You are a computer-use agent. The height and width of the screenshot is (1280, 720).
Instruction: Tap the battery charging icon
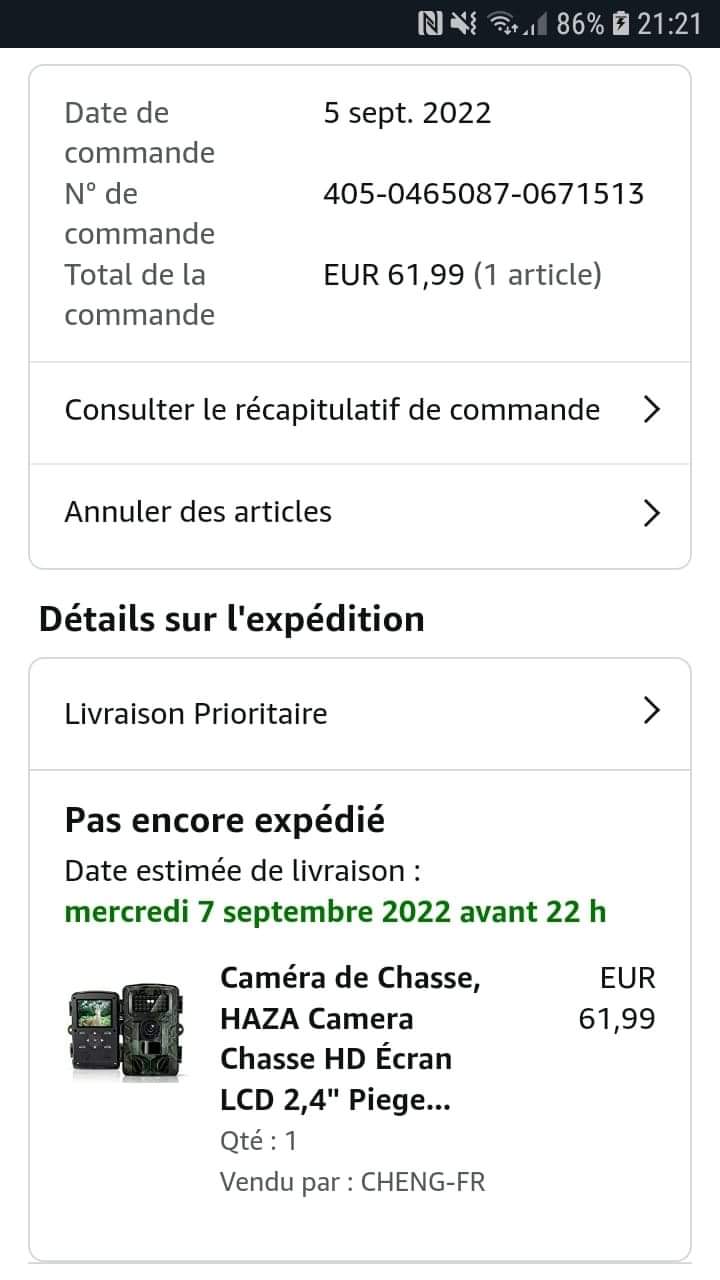pyautogui.click(x=620, y=23)
